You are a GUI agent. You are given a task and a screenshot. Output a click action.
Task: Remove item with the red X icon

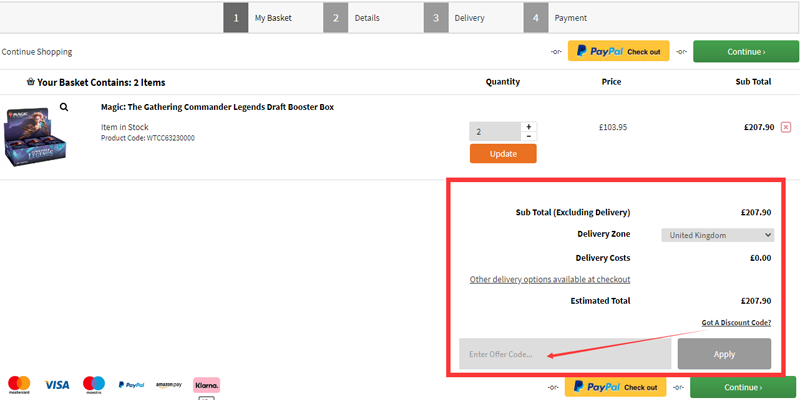click(x=786, y=127)
